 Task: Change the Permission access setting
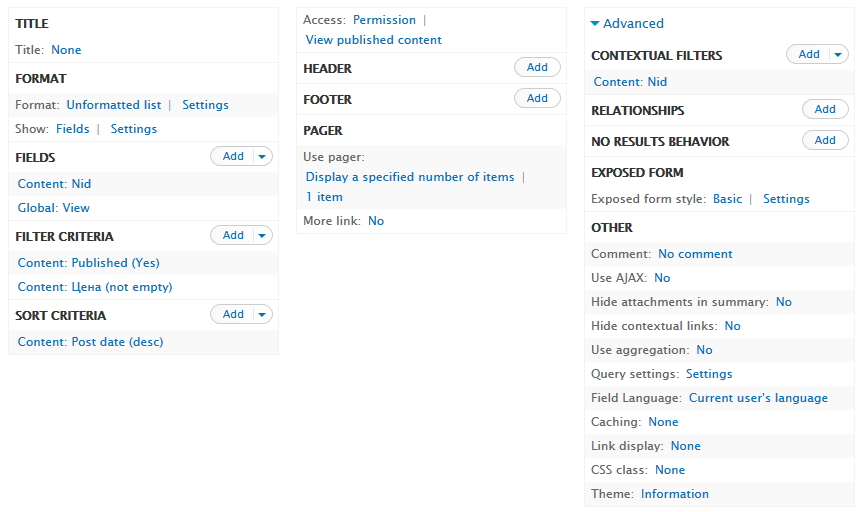[384, 20]
